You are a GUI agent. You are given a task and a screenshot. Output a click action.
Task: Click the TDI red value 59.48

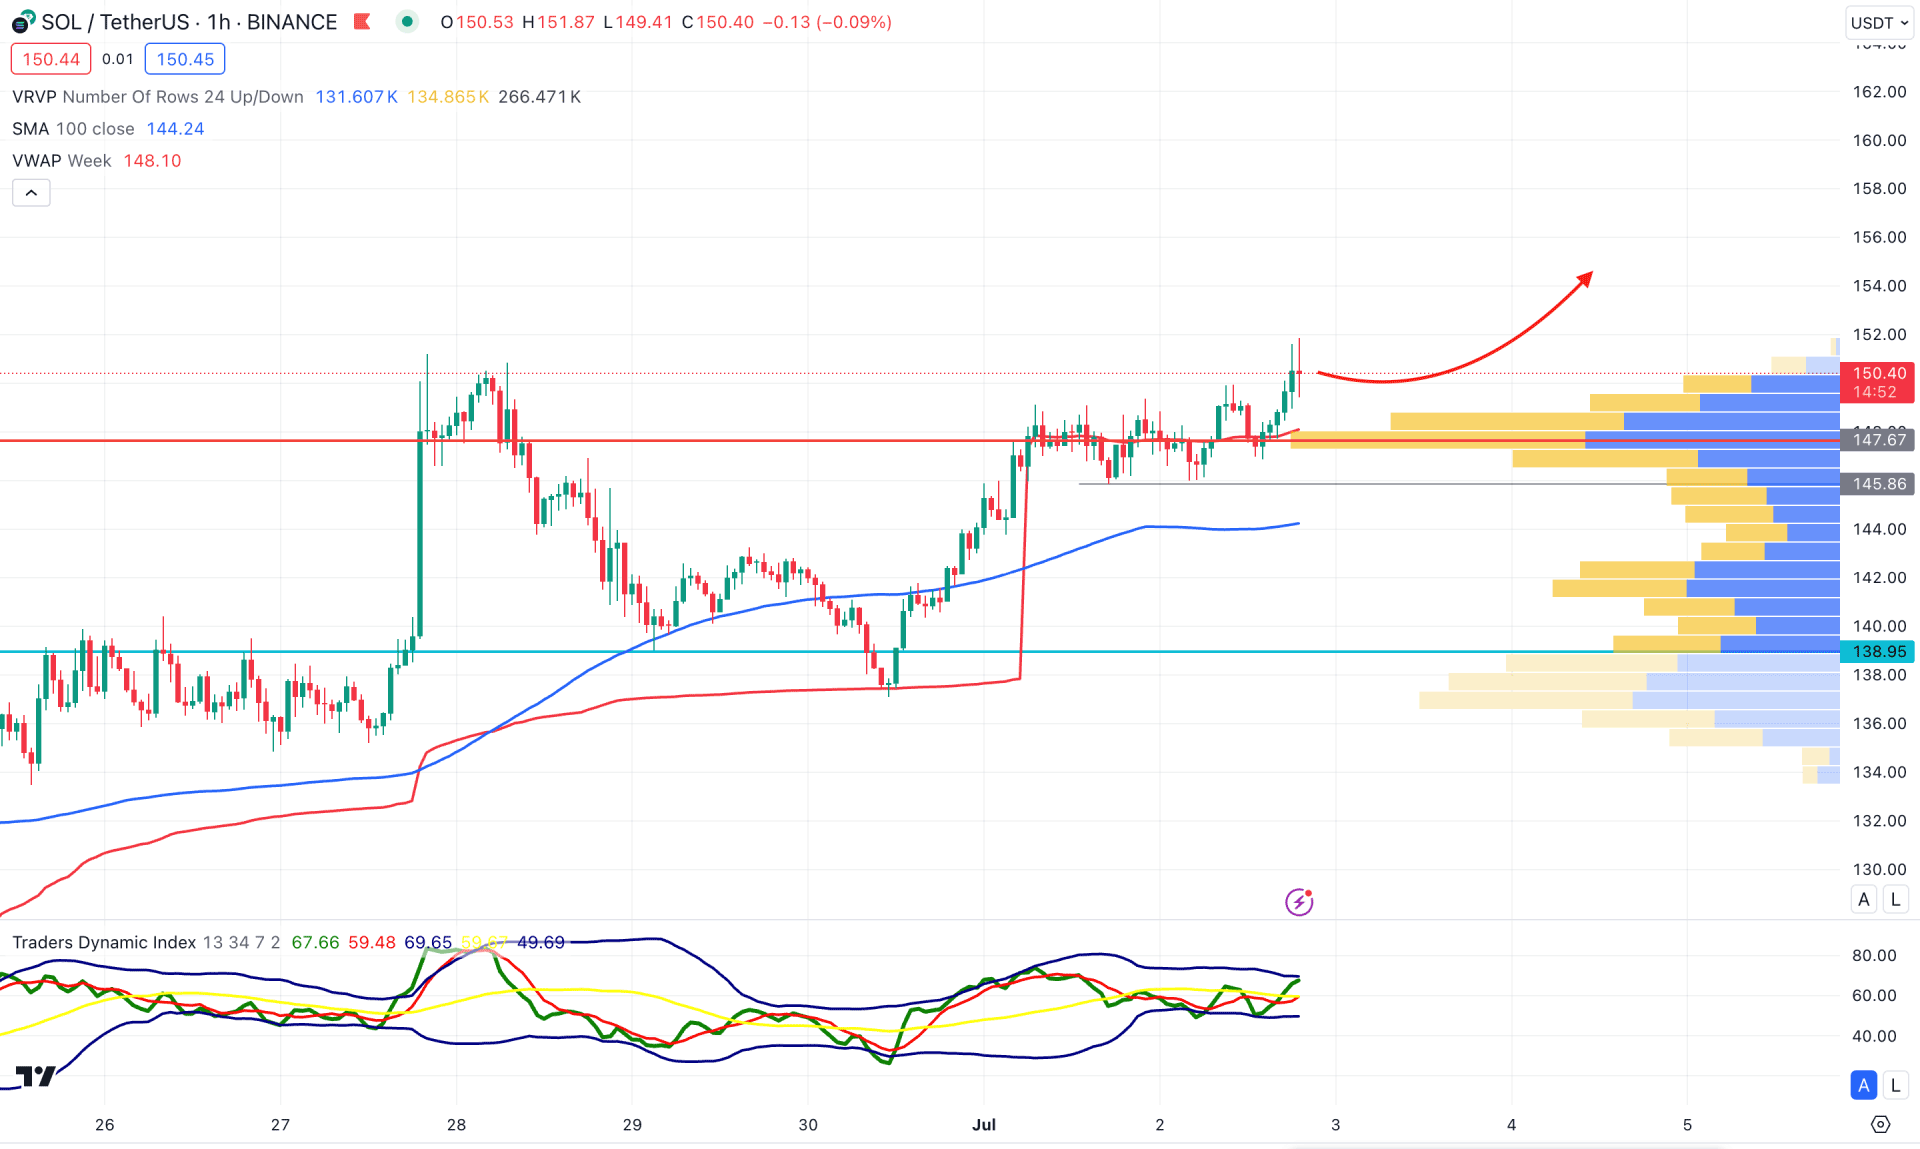coord(372,942)
